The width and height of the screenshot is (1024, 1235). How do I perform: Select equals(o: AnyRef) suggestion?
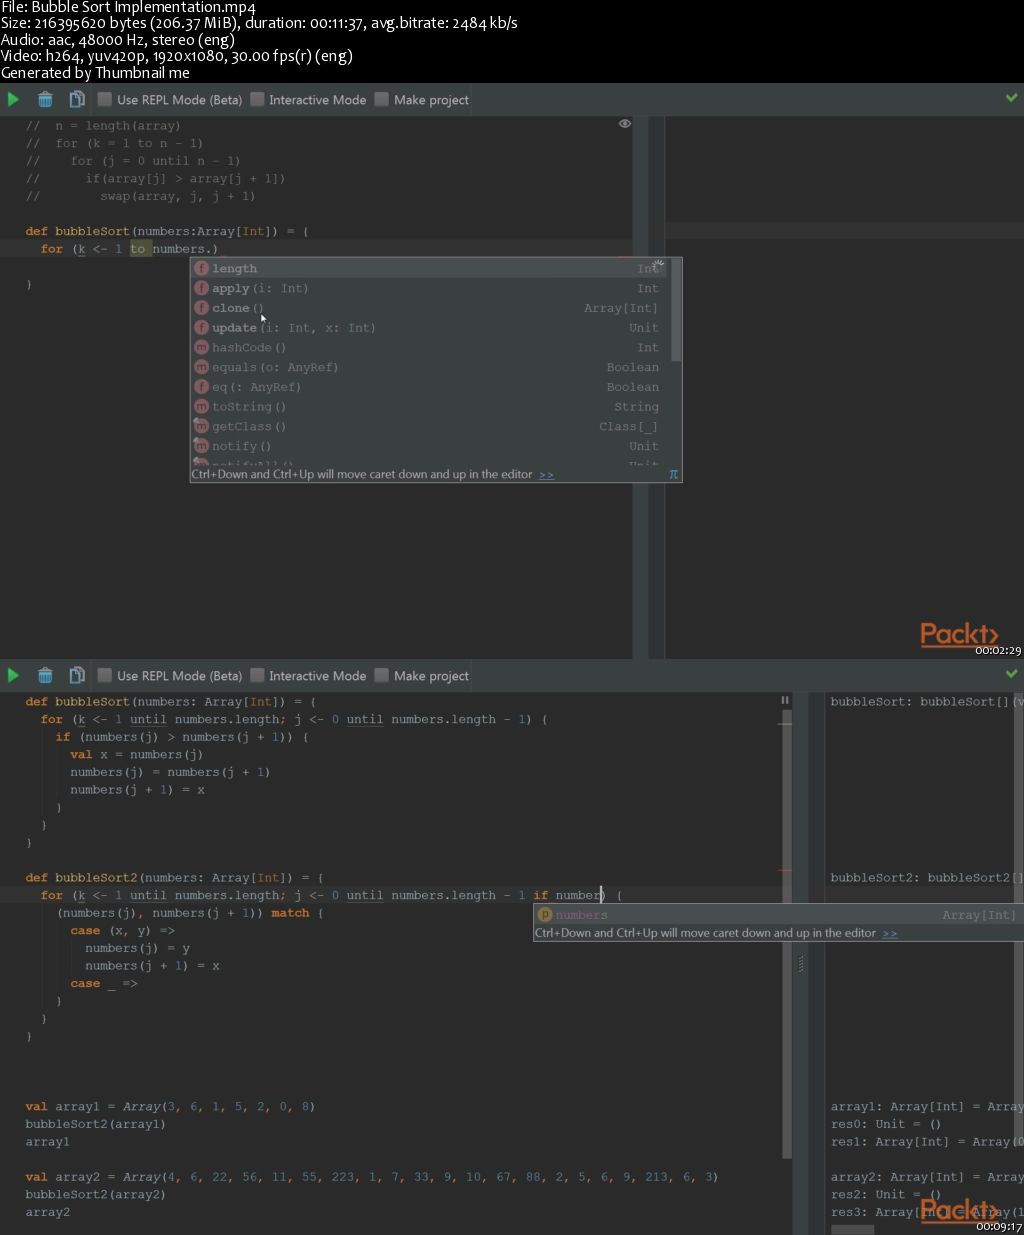click(x=431, y=367)
